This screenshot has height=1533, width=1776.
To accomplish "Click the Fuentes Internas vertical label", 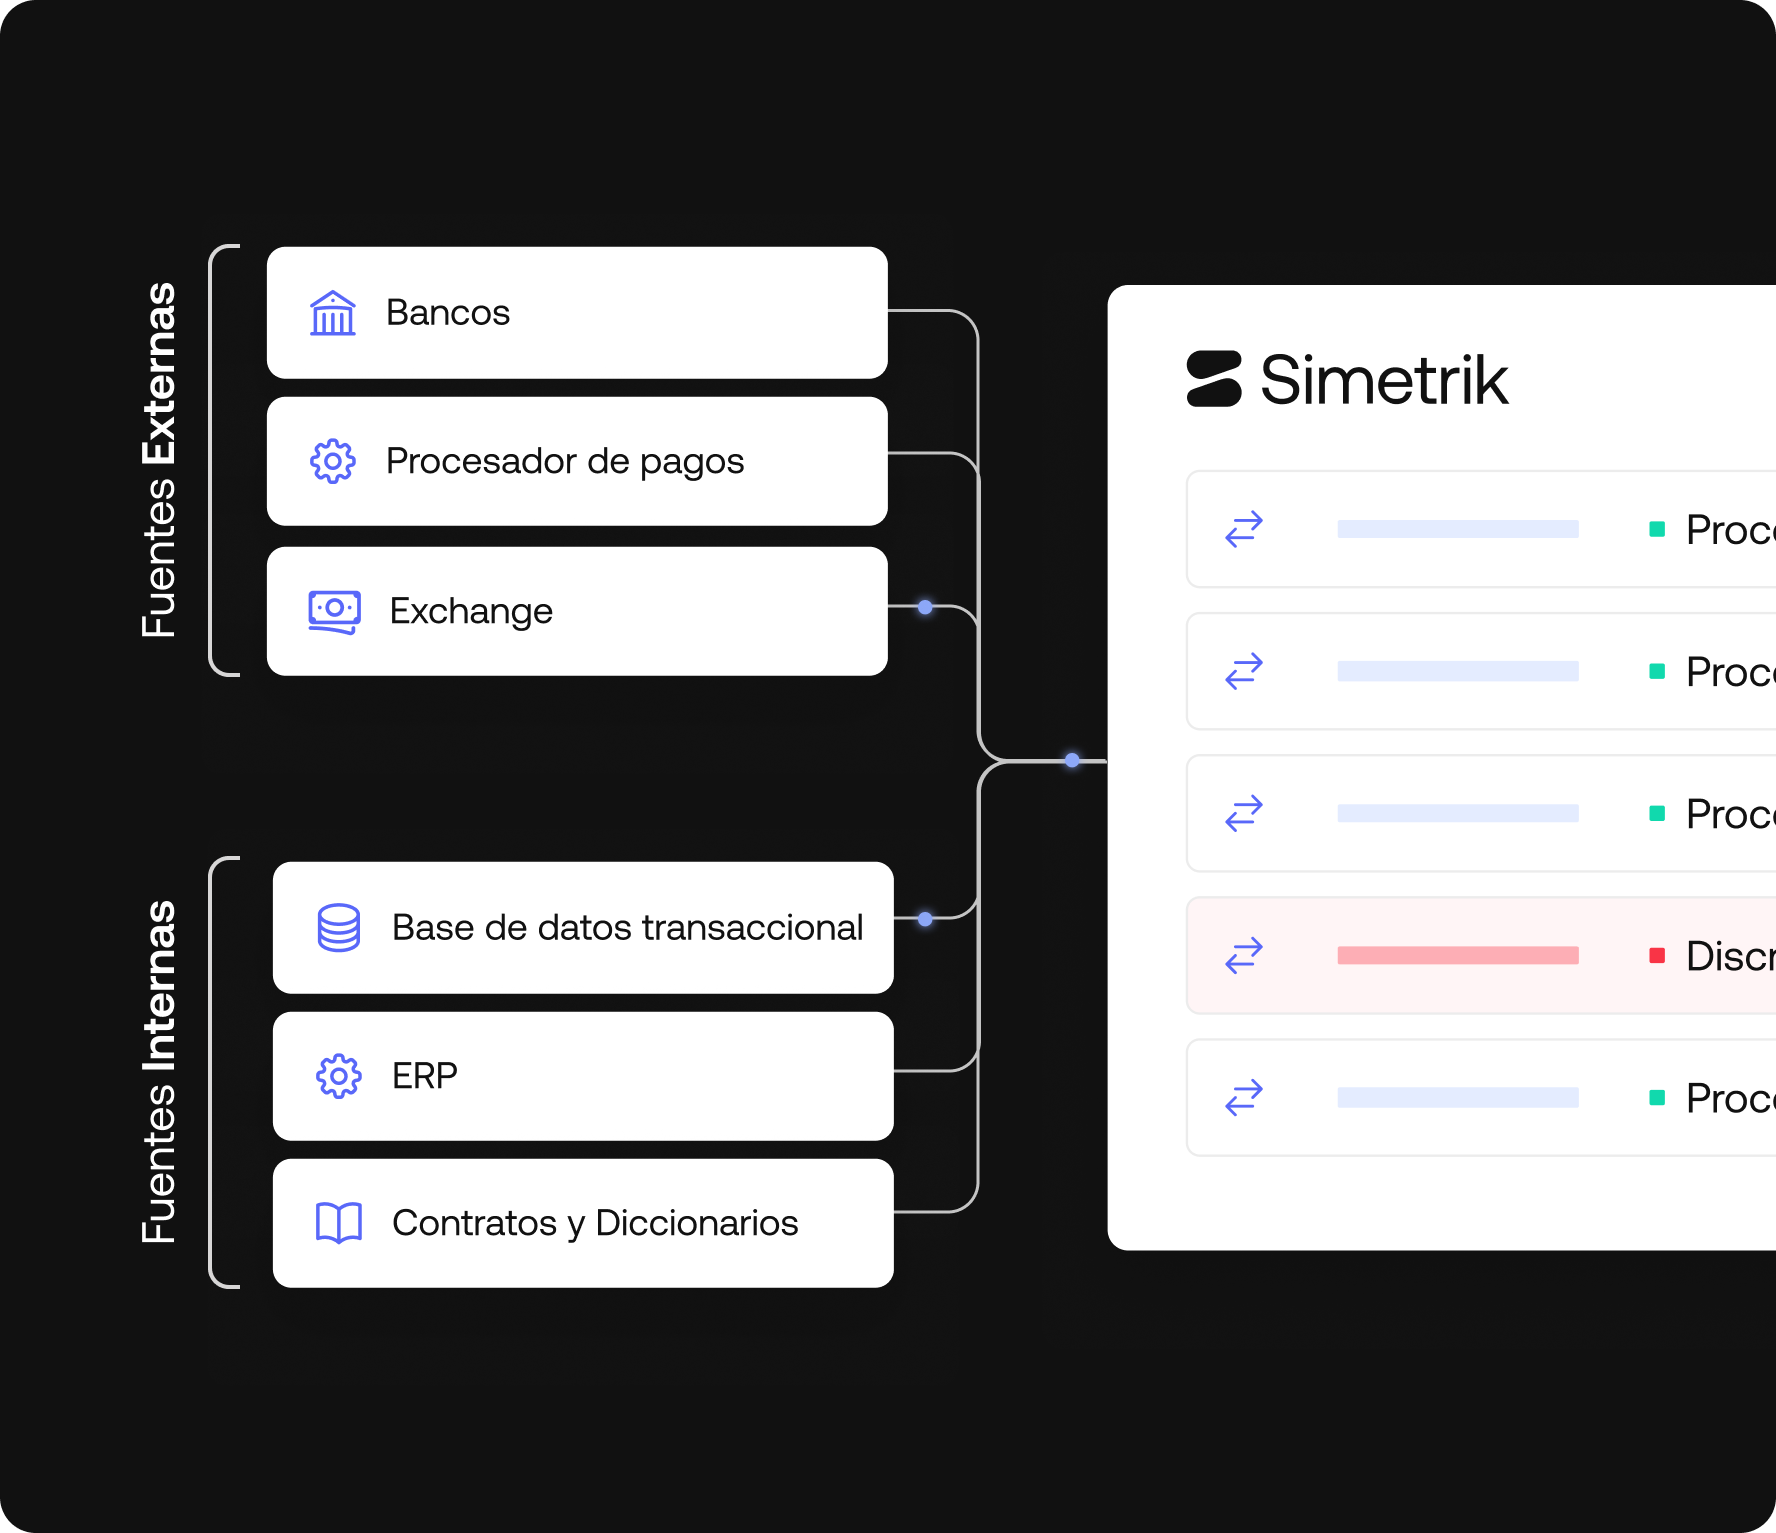I will pyautogui.click(x=159, y=1072).
